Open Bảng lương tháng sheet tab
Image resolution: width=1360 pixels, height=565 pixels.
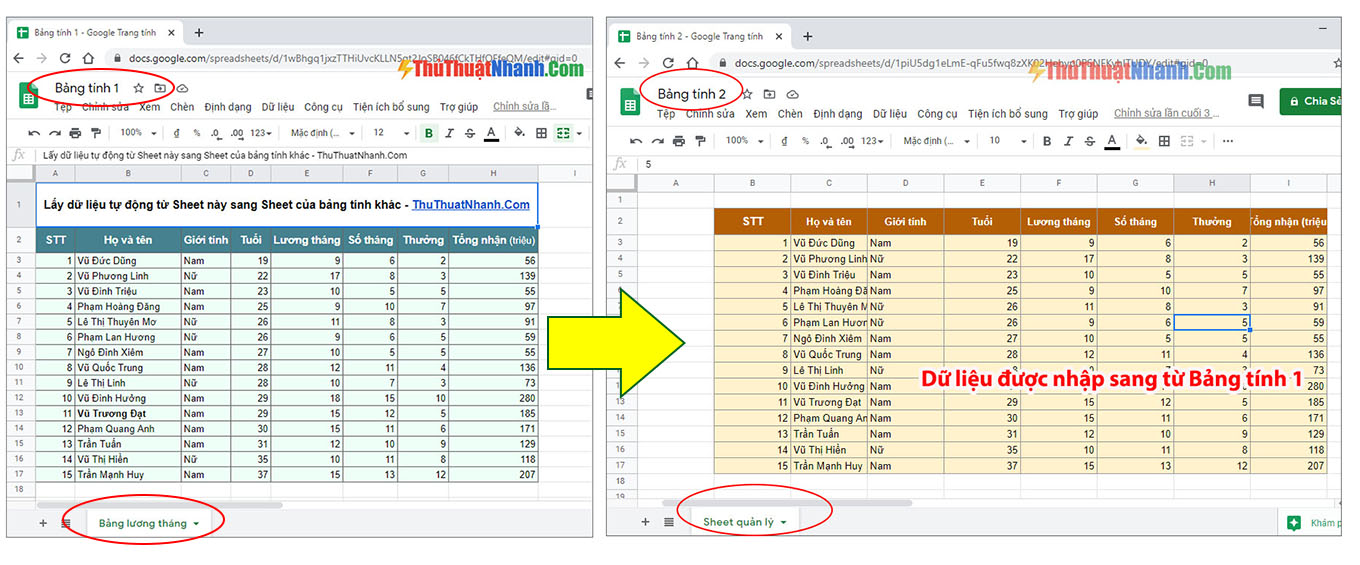point(149,523)
